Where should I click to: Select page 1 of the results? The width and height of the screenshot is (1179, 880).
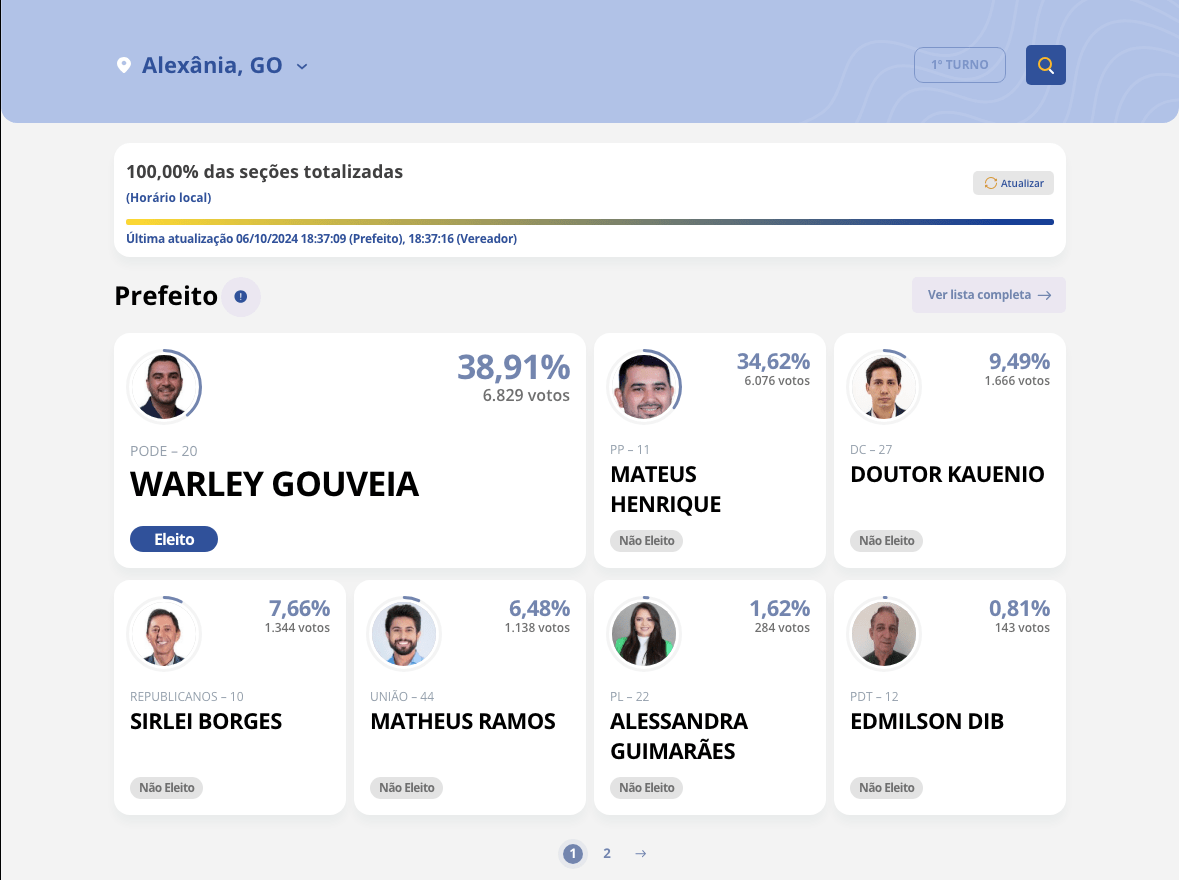572,853
